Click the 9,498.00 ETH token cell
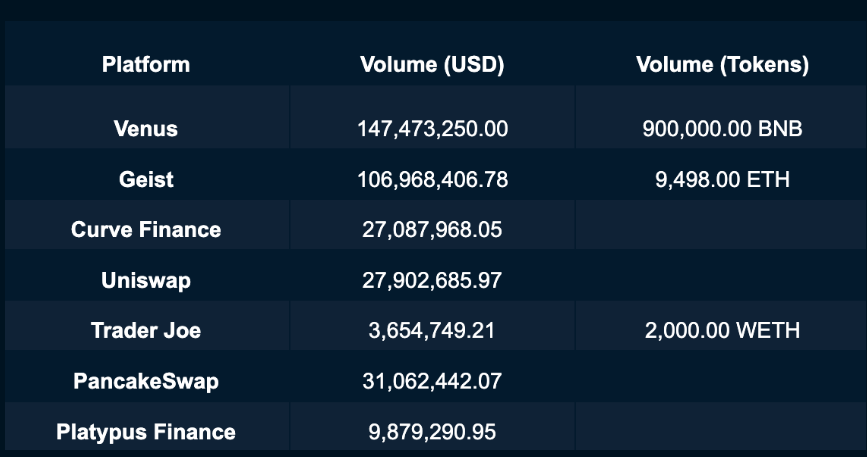Viewport: 867px width, 457px height. [722, 180]
